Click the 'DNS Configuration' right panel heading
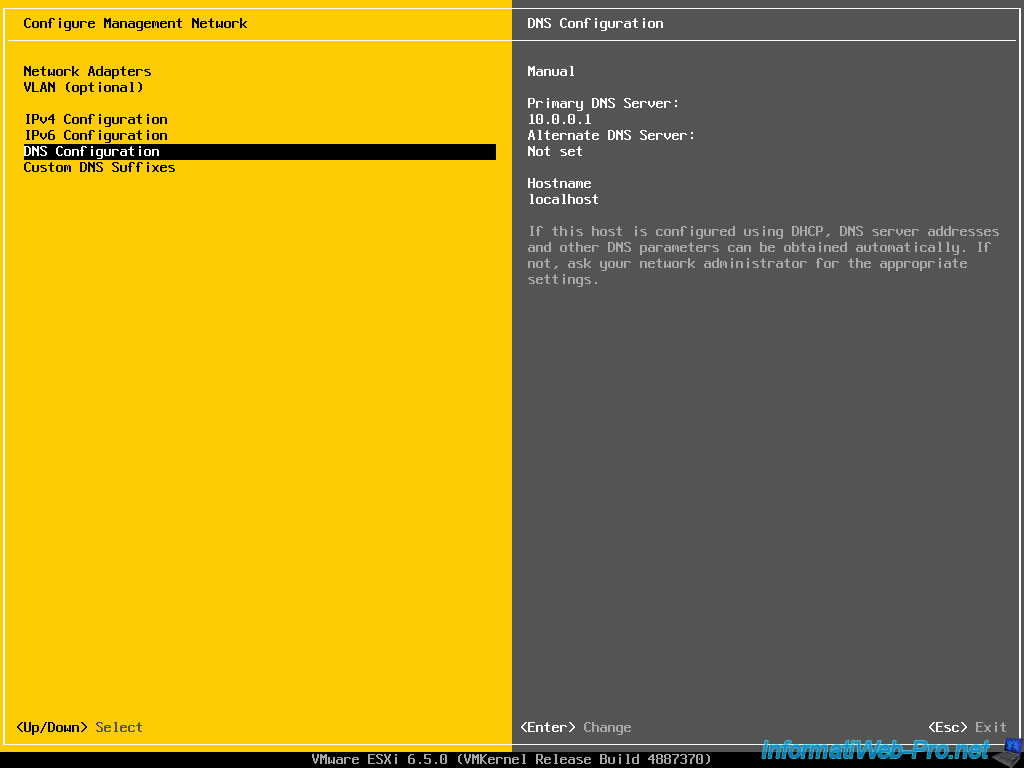The image size is (1024, 768). tap(595, 24)
